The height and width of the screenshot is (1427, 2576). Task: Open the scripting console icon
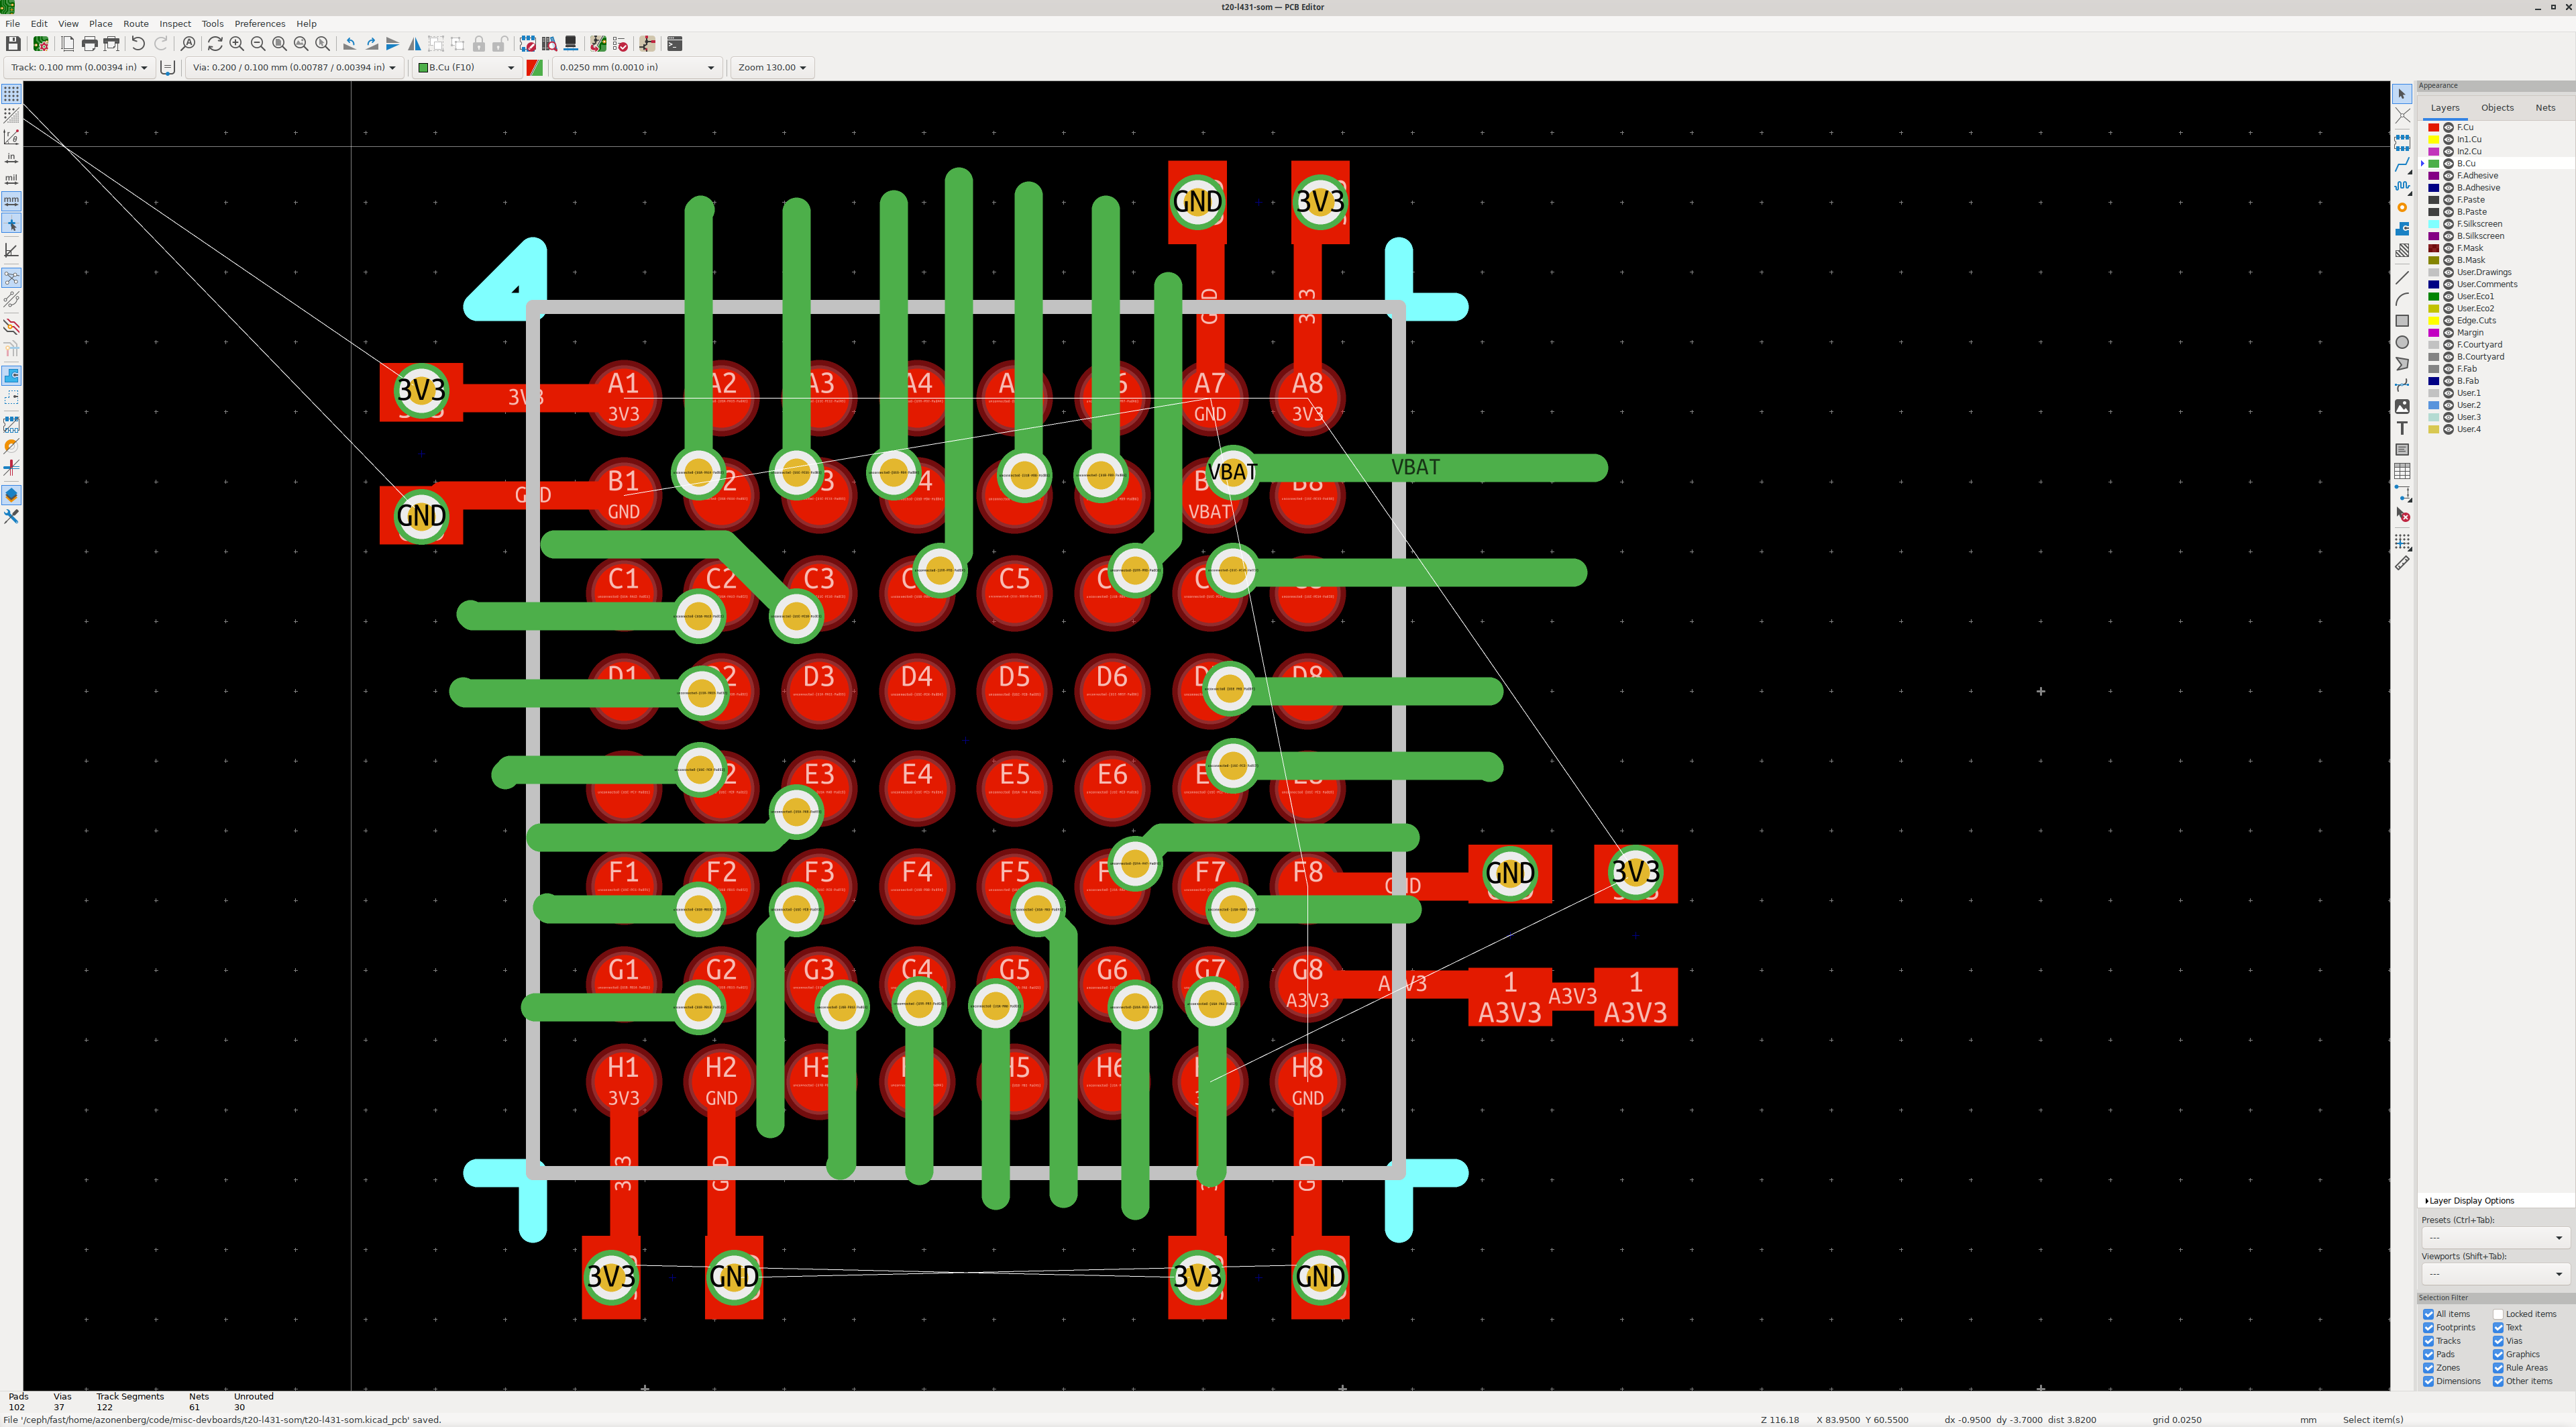675,44
